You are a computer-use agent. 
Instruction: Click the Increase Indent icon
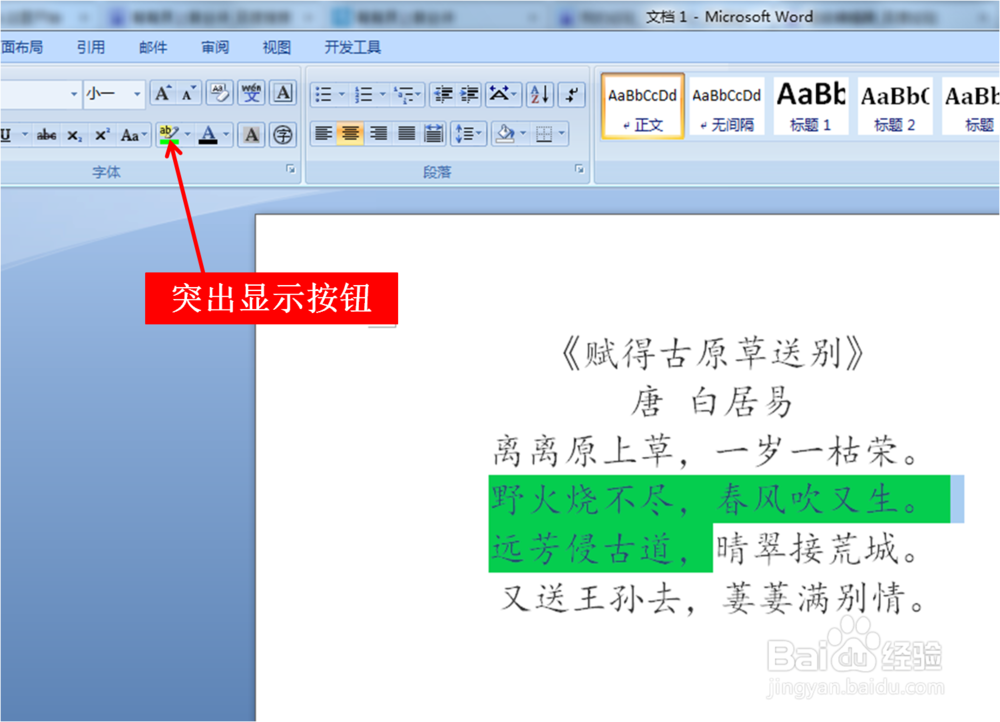pyautogui.click(x=469, y=93)
